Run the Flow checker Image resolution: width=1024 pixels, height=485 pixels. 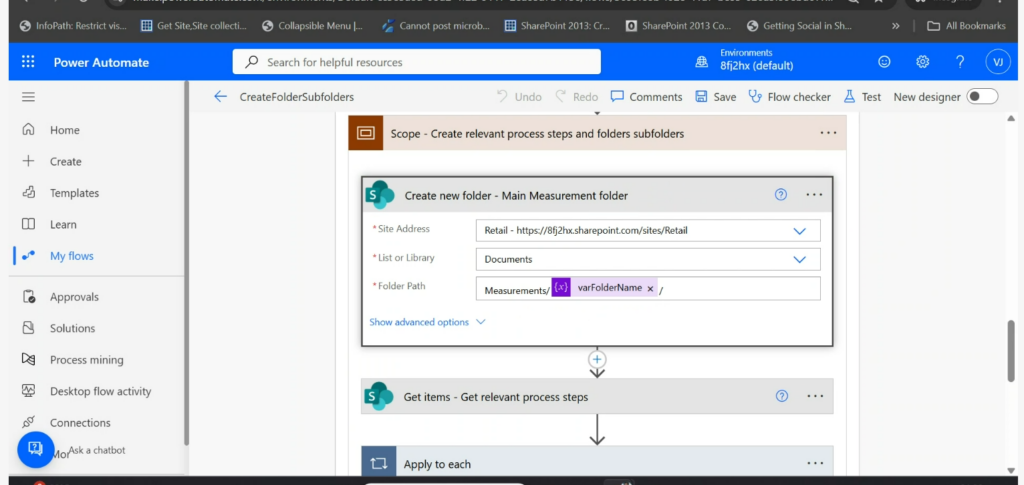coord(790,97)
